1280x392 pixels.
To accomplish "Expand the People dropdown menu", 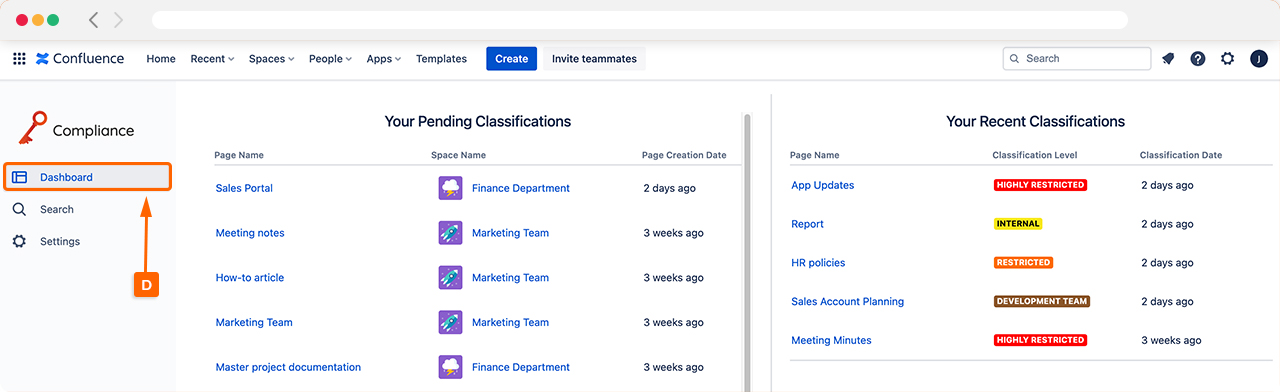I will tap(330, 59).
